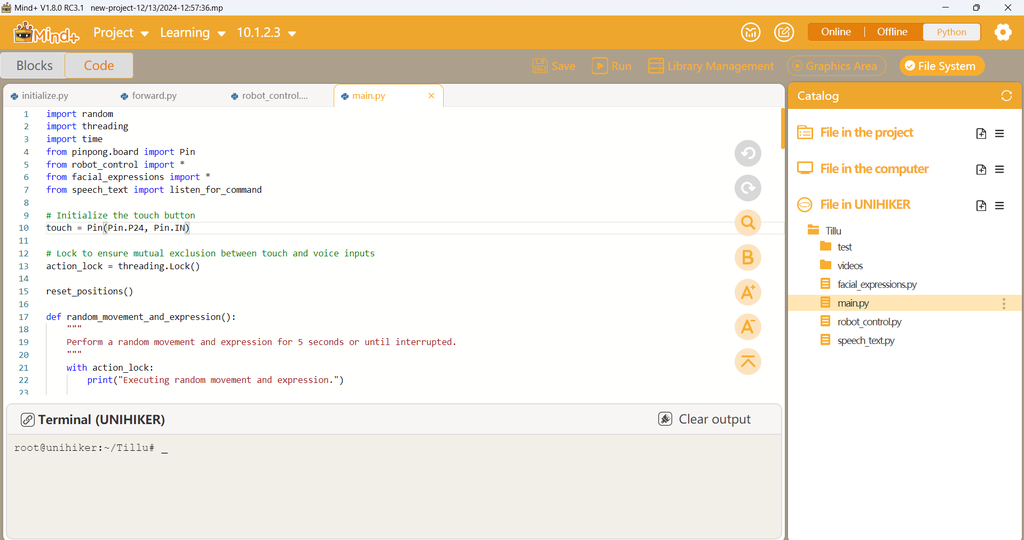Viewport: 1024px width, 540px height.
Task: Click the Mind+ logo icon
Action: point(46,33)
